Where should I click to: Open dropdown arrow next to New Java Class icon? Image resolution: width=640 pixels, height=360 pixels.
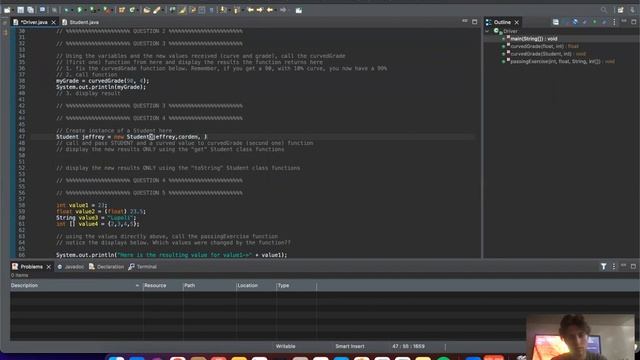pyautogui.click(x=138, y=10)
